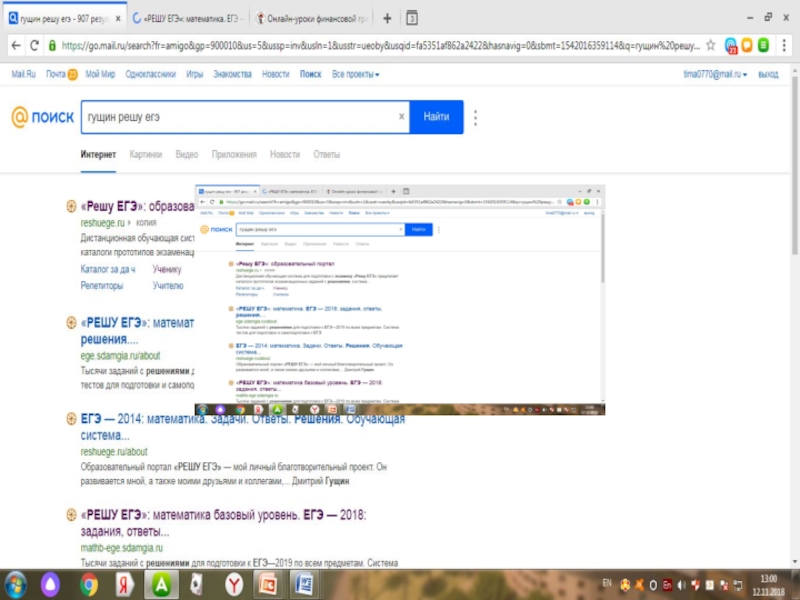Screen dimensions: 800x600
Task: Select the Интернет search tab
Action: coord(98,155)
